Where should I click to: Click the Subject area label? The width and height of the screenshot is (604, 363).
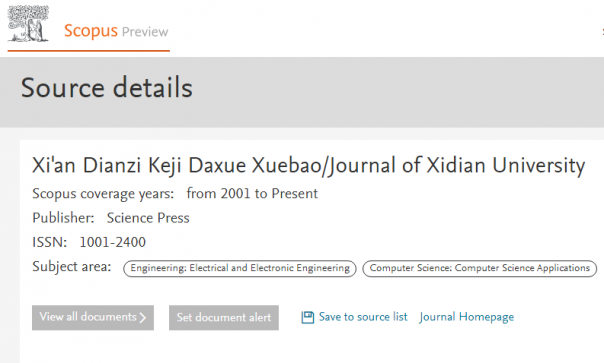click(x=72, y=267)
